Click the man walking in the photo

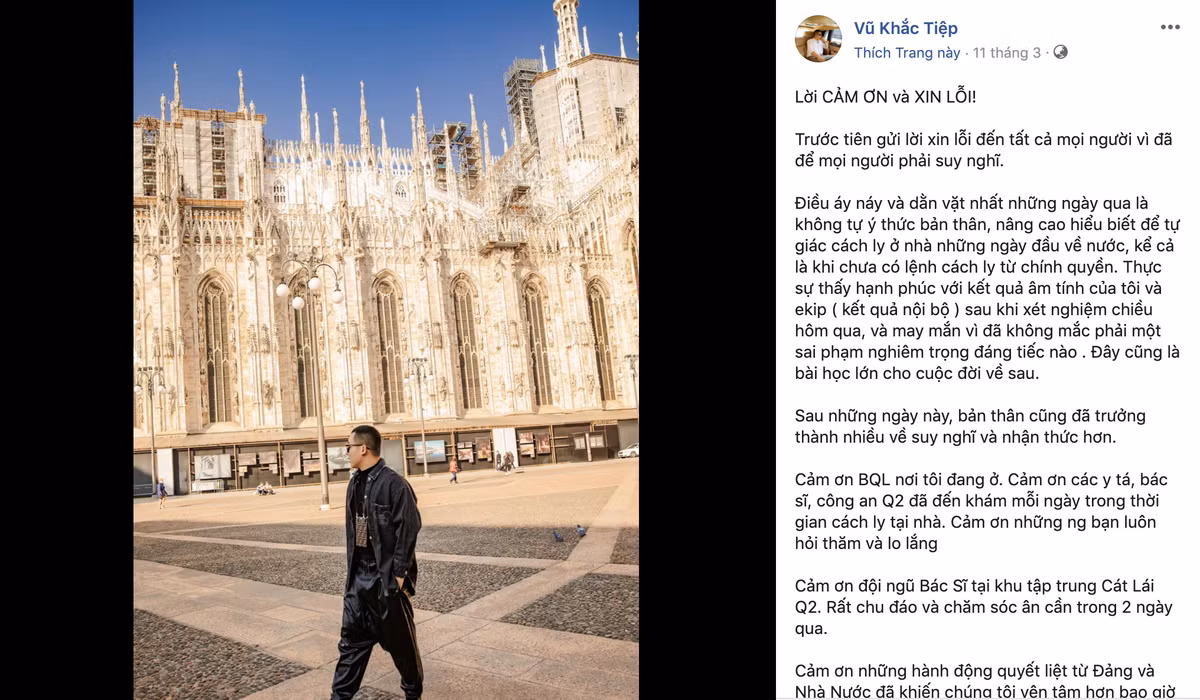click(x=380, y=562)
